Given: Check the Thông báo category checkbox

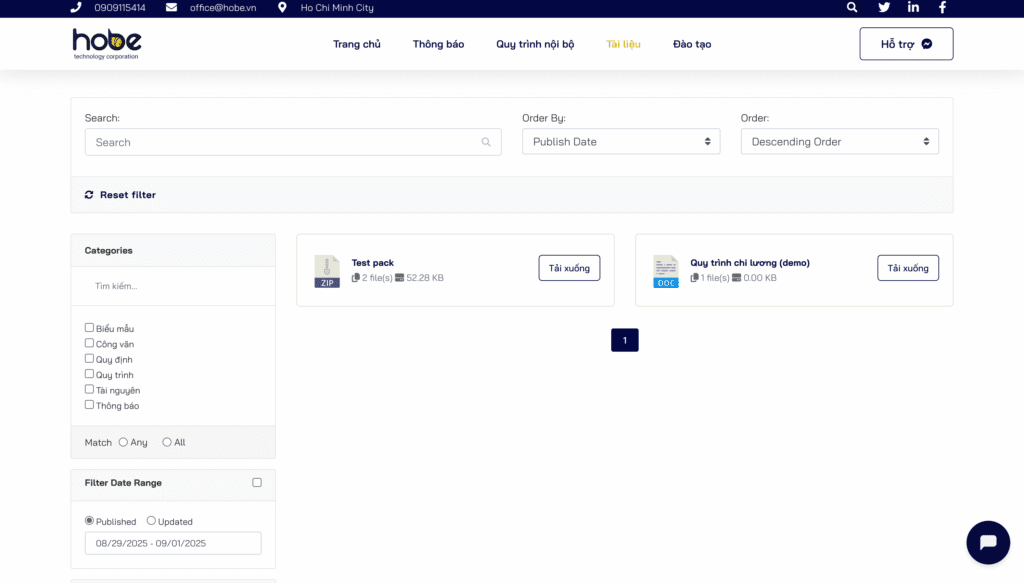Looking at the screenshot, I should tap(89, 405).
